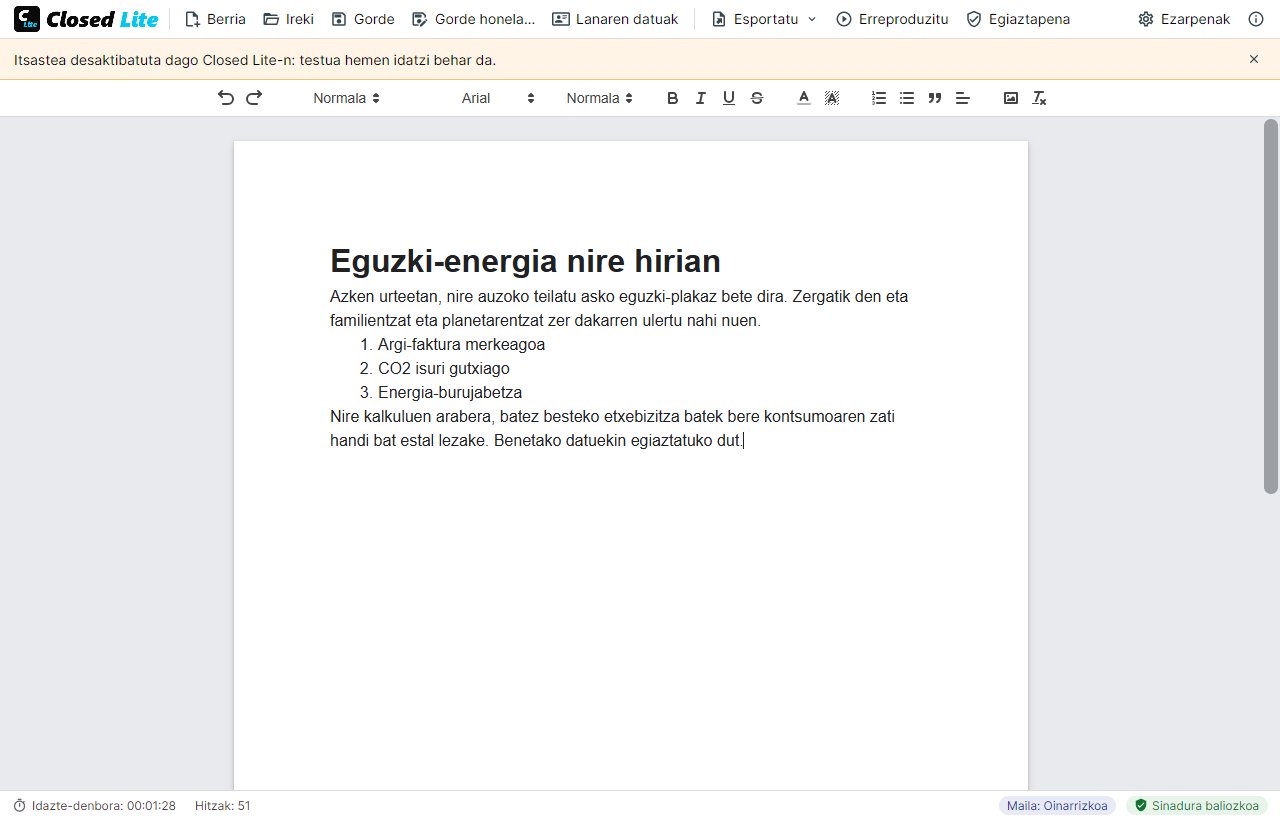
Task: Open a file with Ireki
Action: 288,19
